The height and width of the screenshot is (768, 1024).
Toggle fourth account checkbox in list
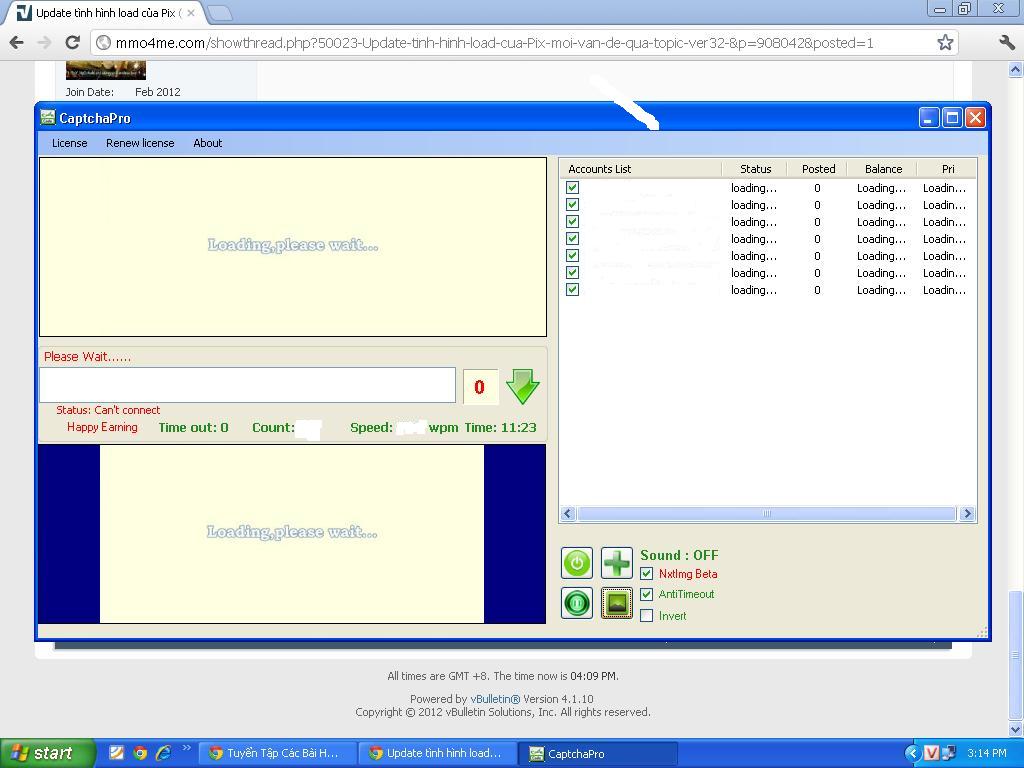(572, 238)
